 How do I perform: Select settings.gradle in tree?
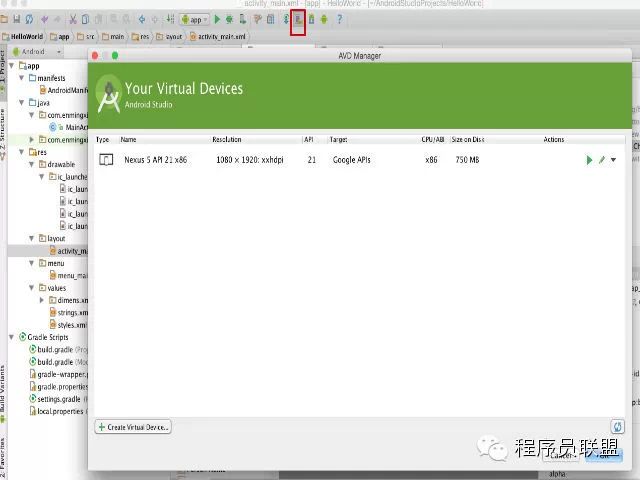[58, 399]
